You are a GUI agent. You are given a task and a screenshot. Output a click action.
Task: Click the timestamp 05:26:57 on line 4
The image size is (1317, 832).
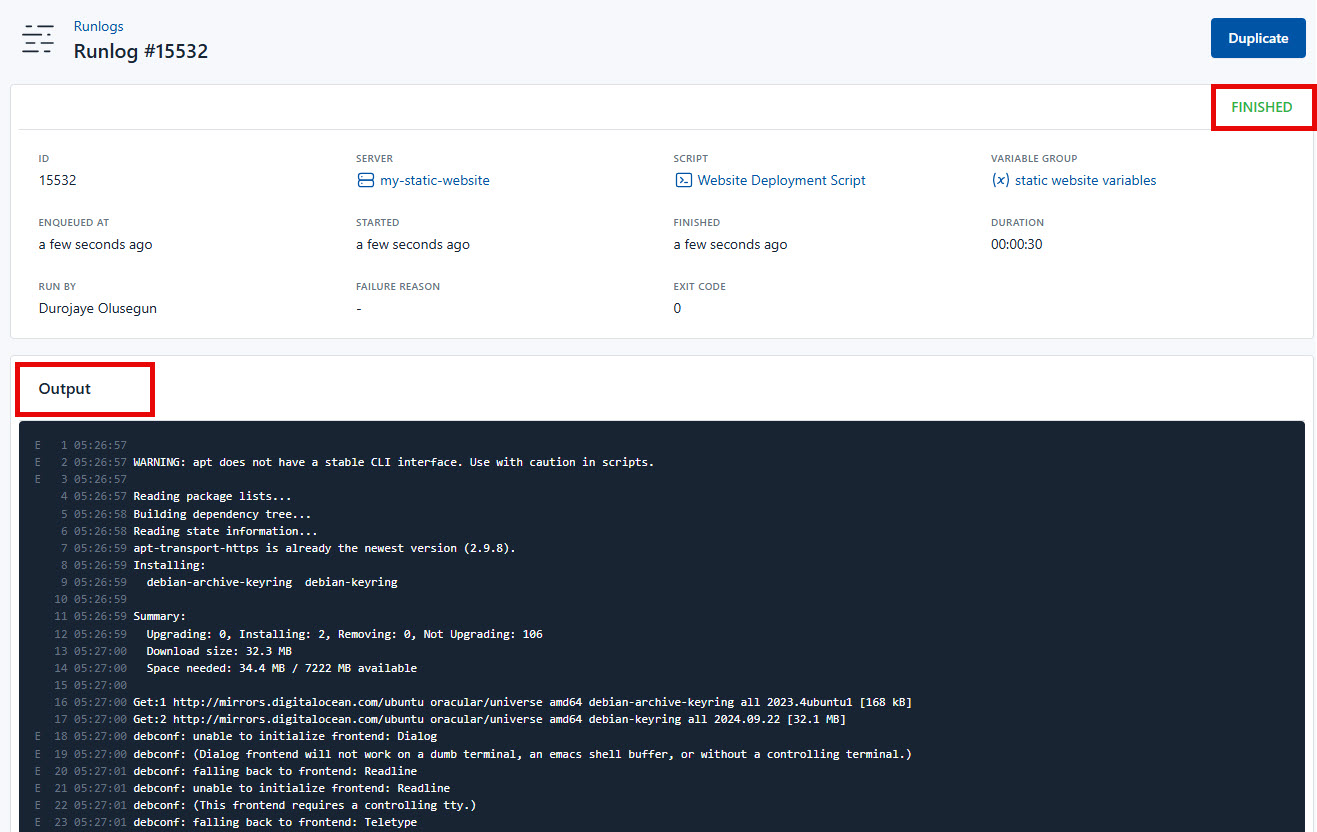point(100,496)
